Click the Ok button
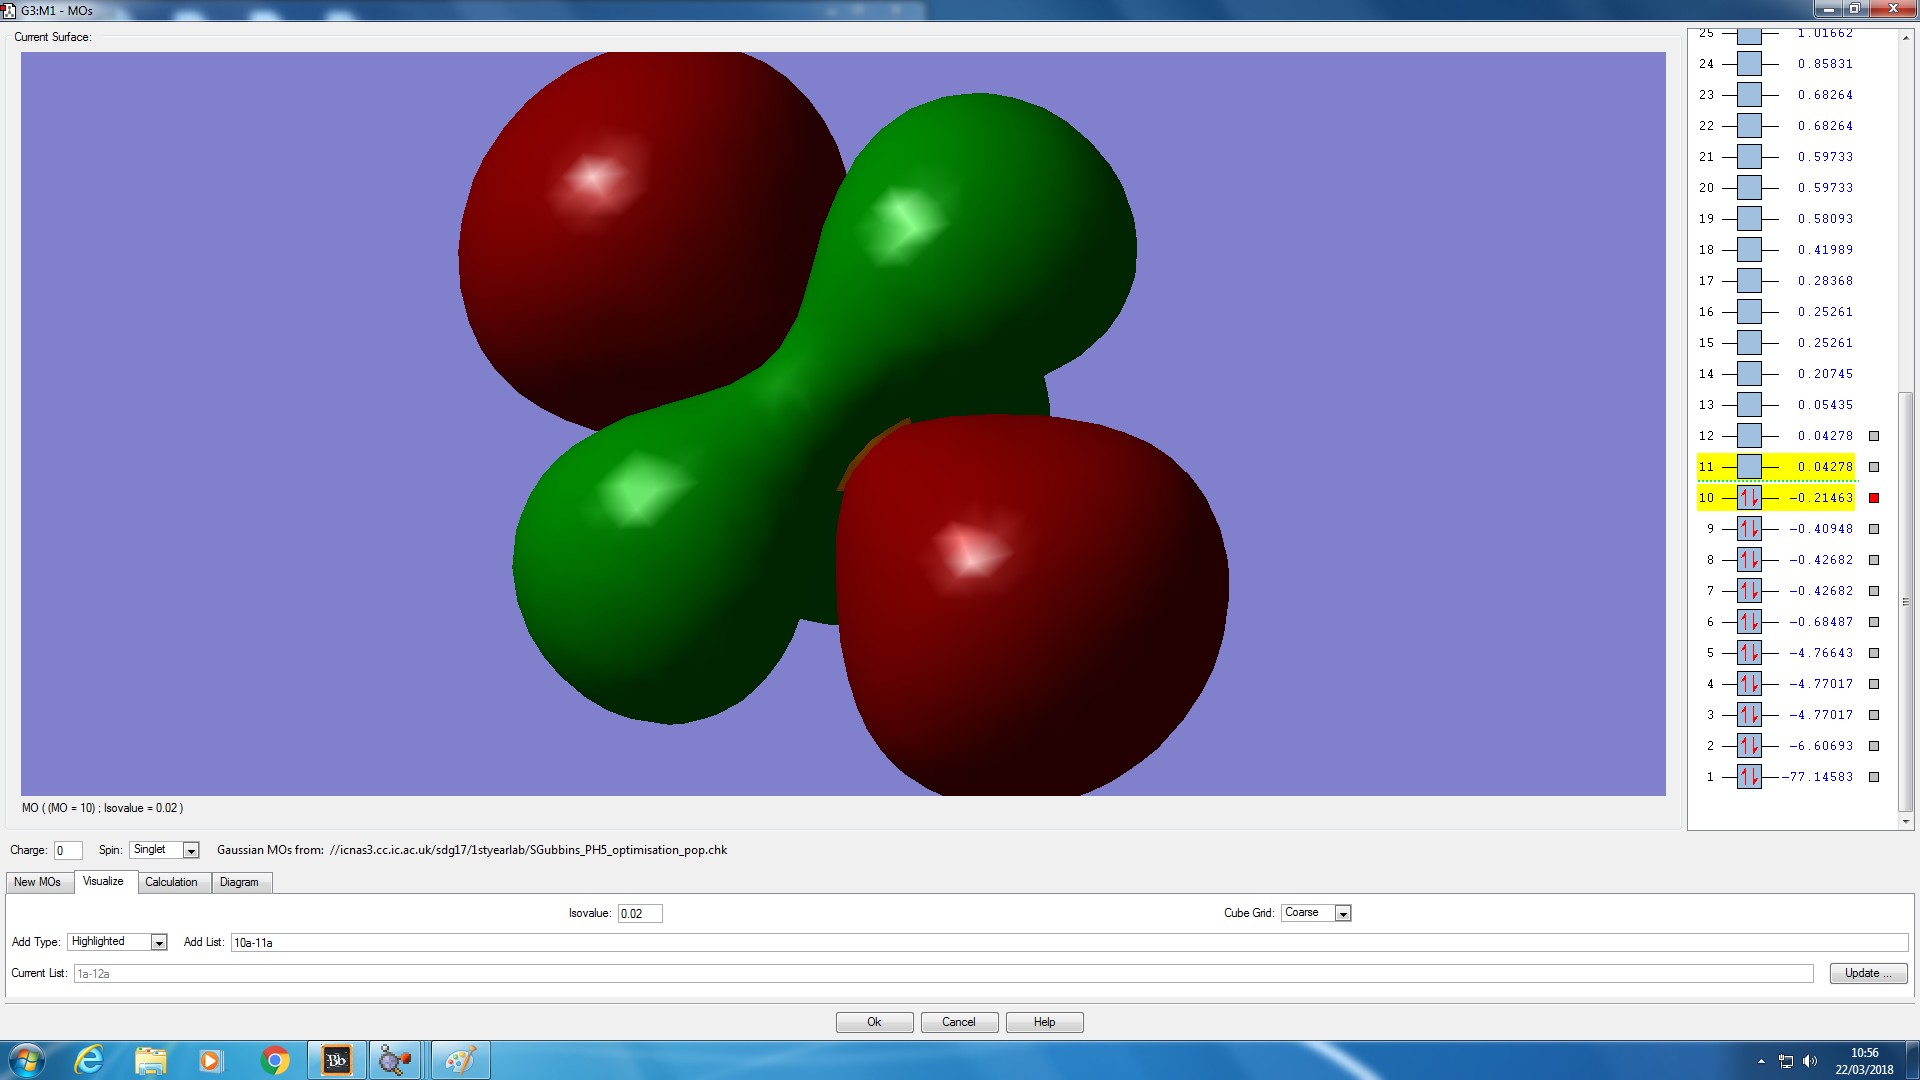 [x=874, y=1022]
